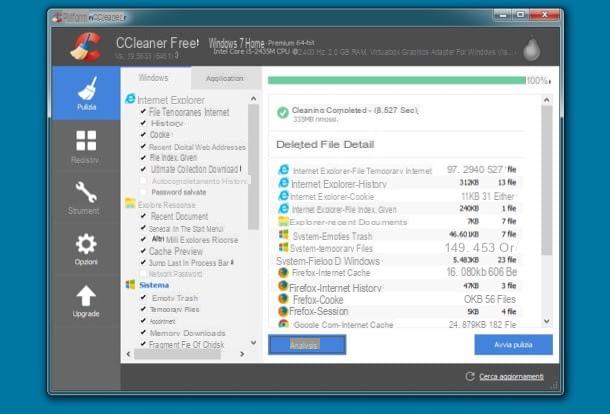Image resolution: width=610 pixels, height=414 pixels.
Task: Click the Explorer folder icon in tree
Action: point(130,203)
